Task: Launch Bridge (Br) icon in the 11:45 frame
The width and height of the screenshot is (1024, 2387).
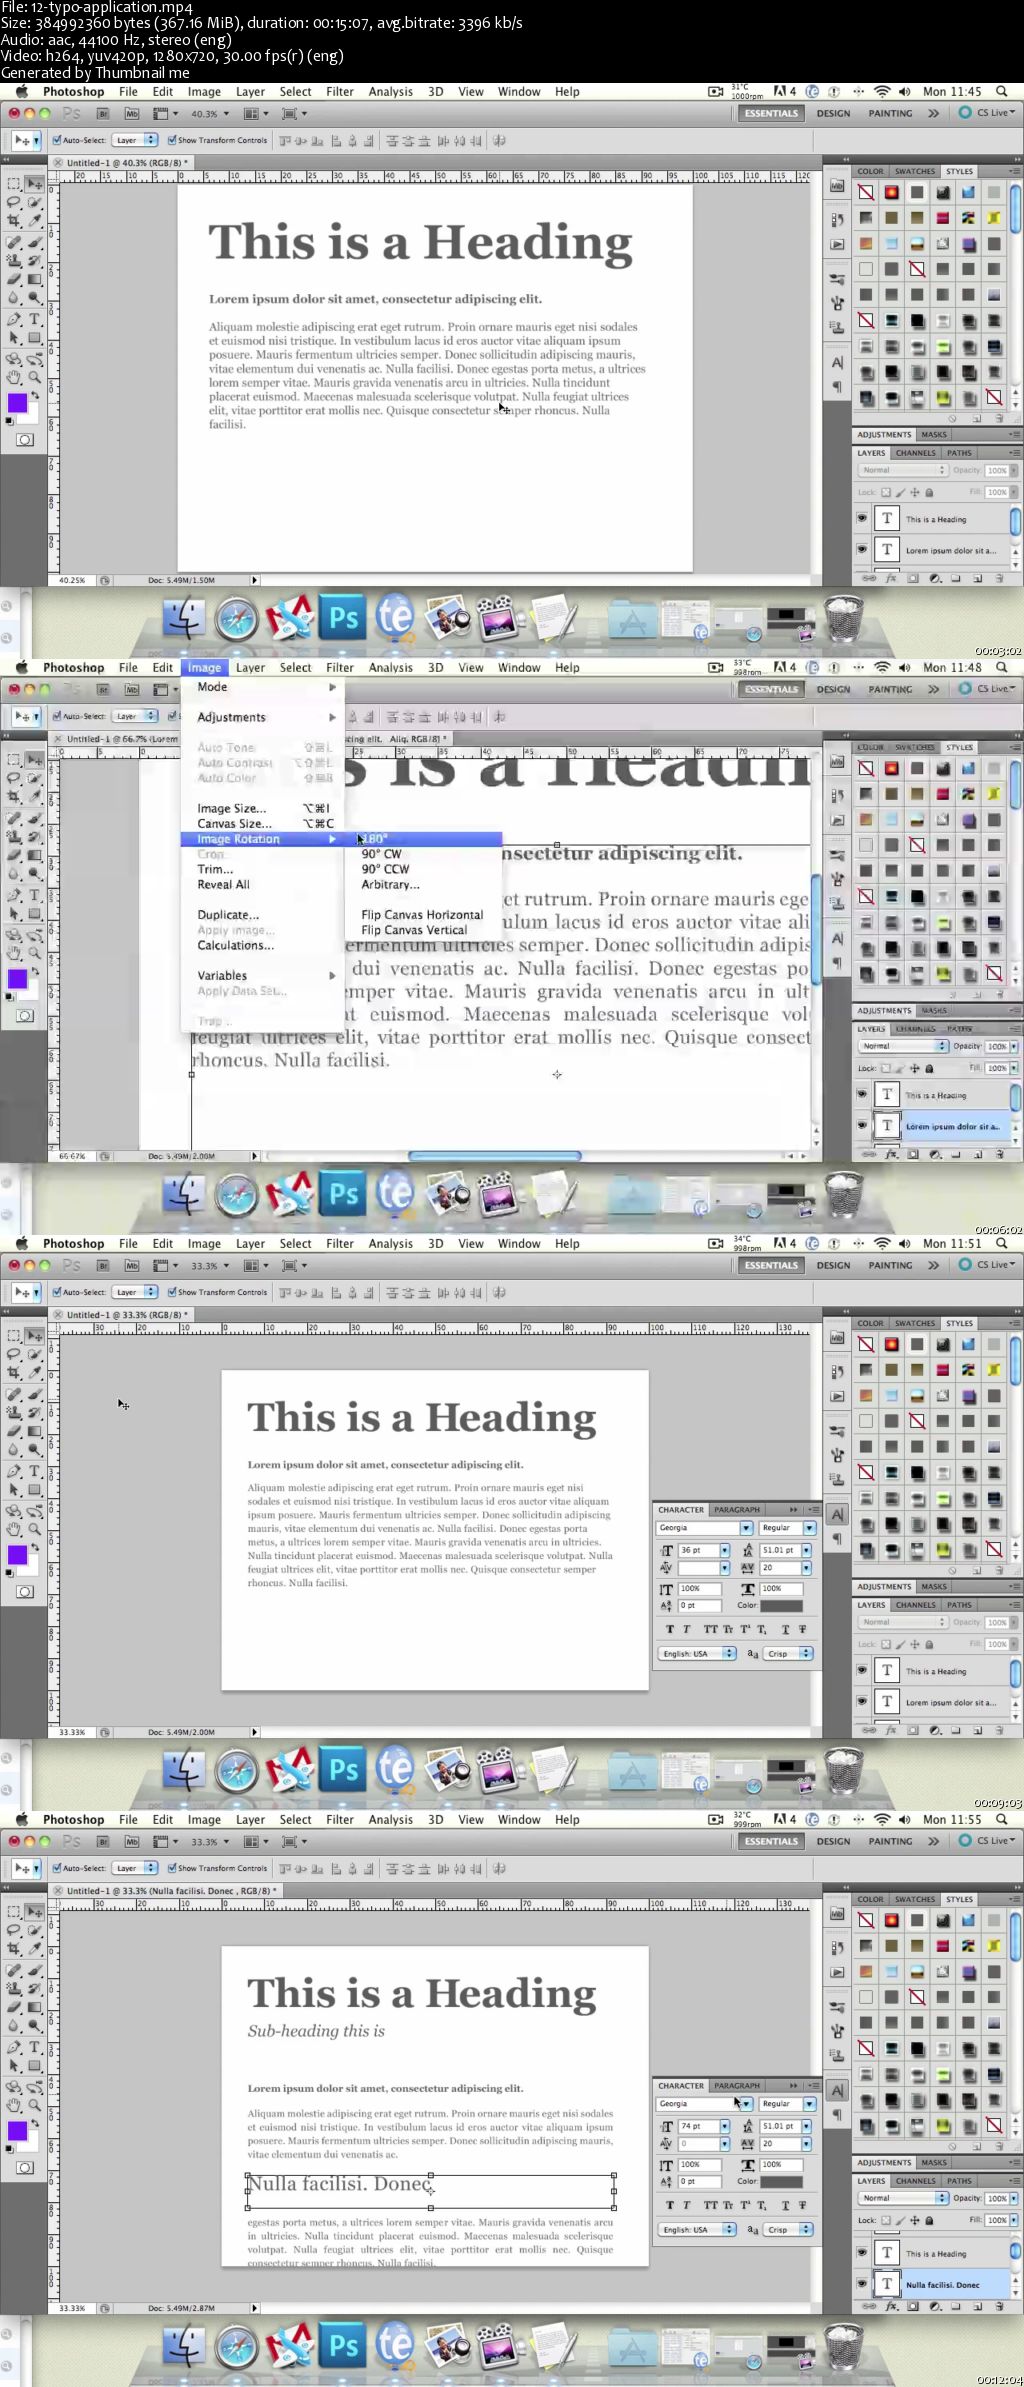Action: tap(103, 114)
